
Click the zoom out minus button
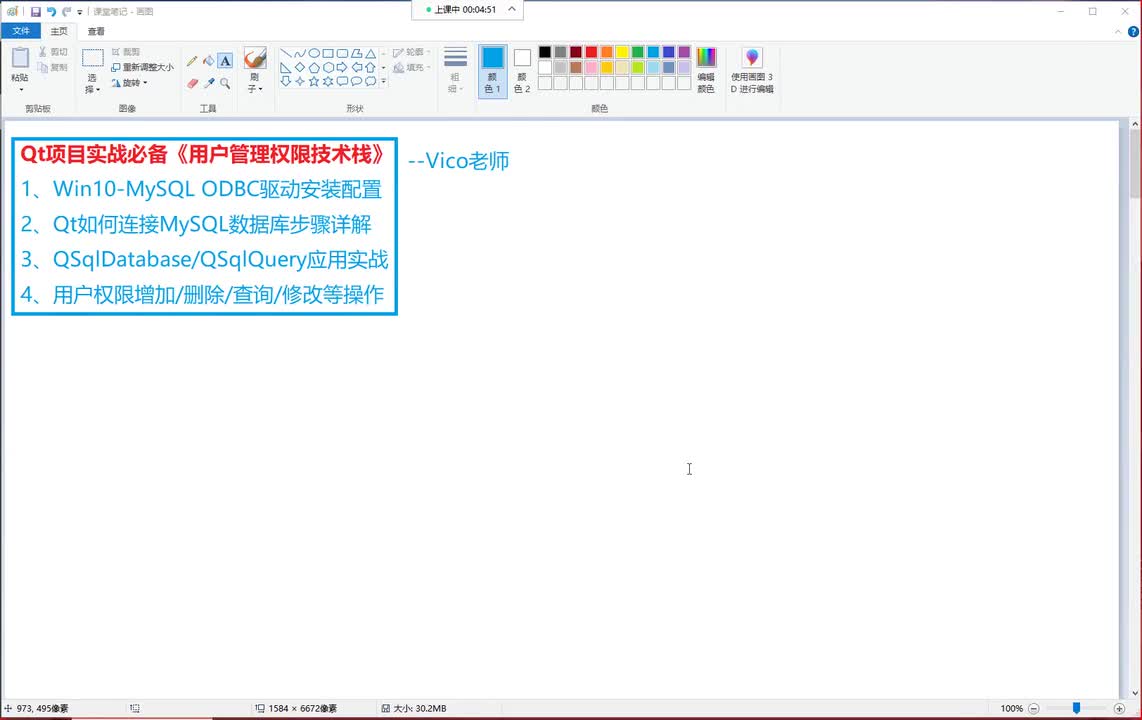click(1033, 708)
